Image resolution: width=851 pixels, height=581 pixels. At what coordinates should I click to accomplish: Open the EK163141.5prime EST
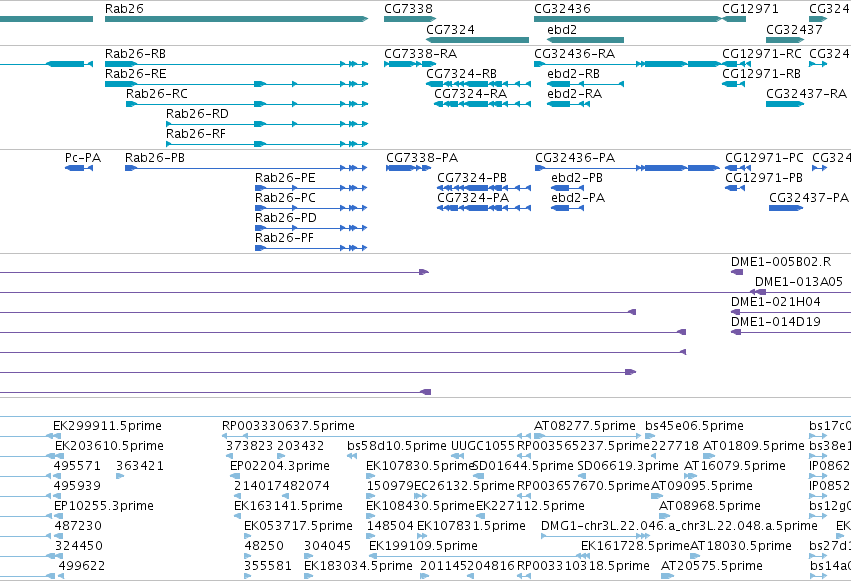click(239, 515)
